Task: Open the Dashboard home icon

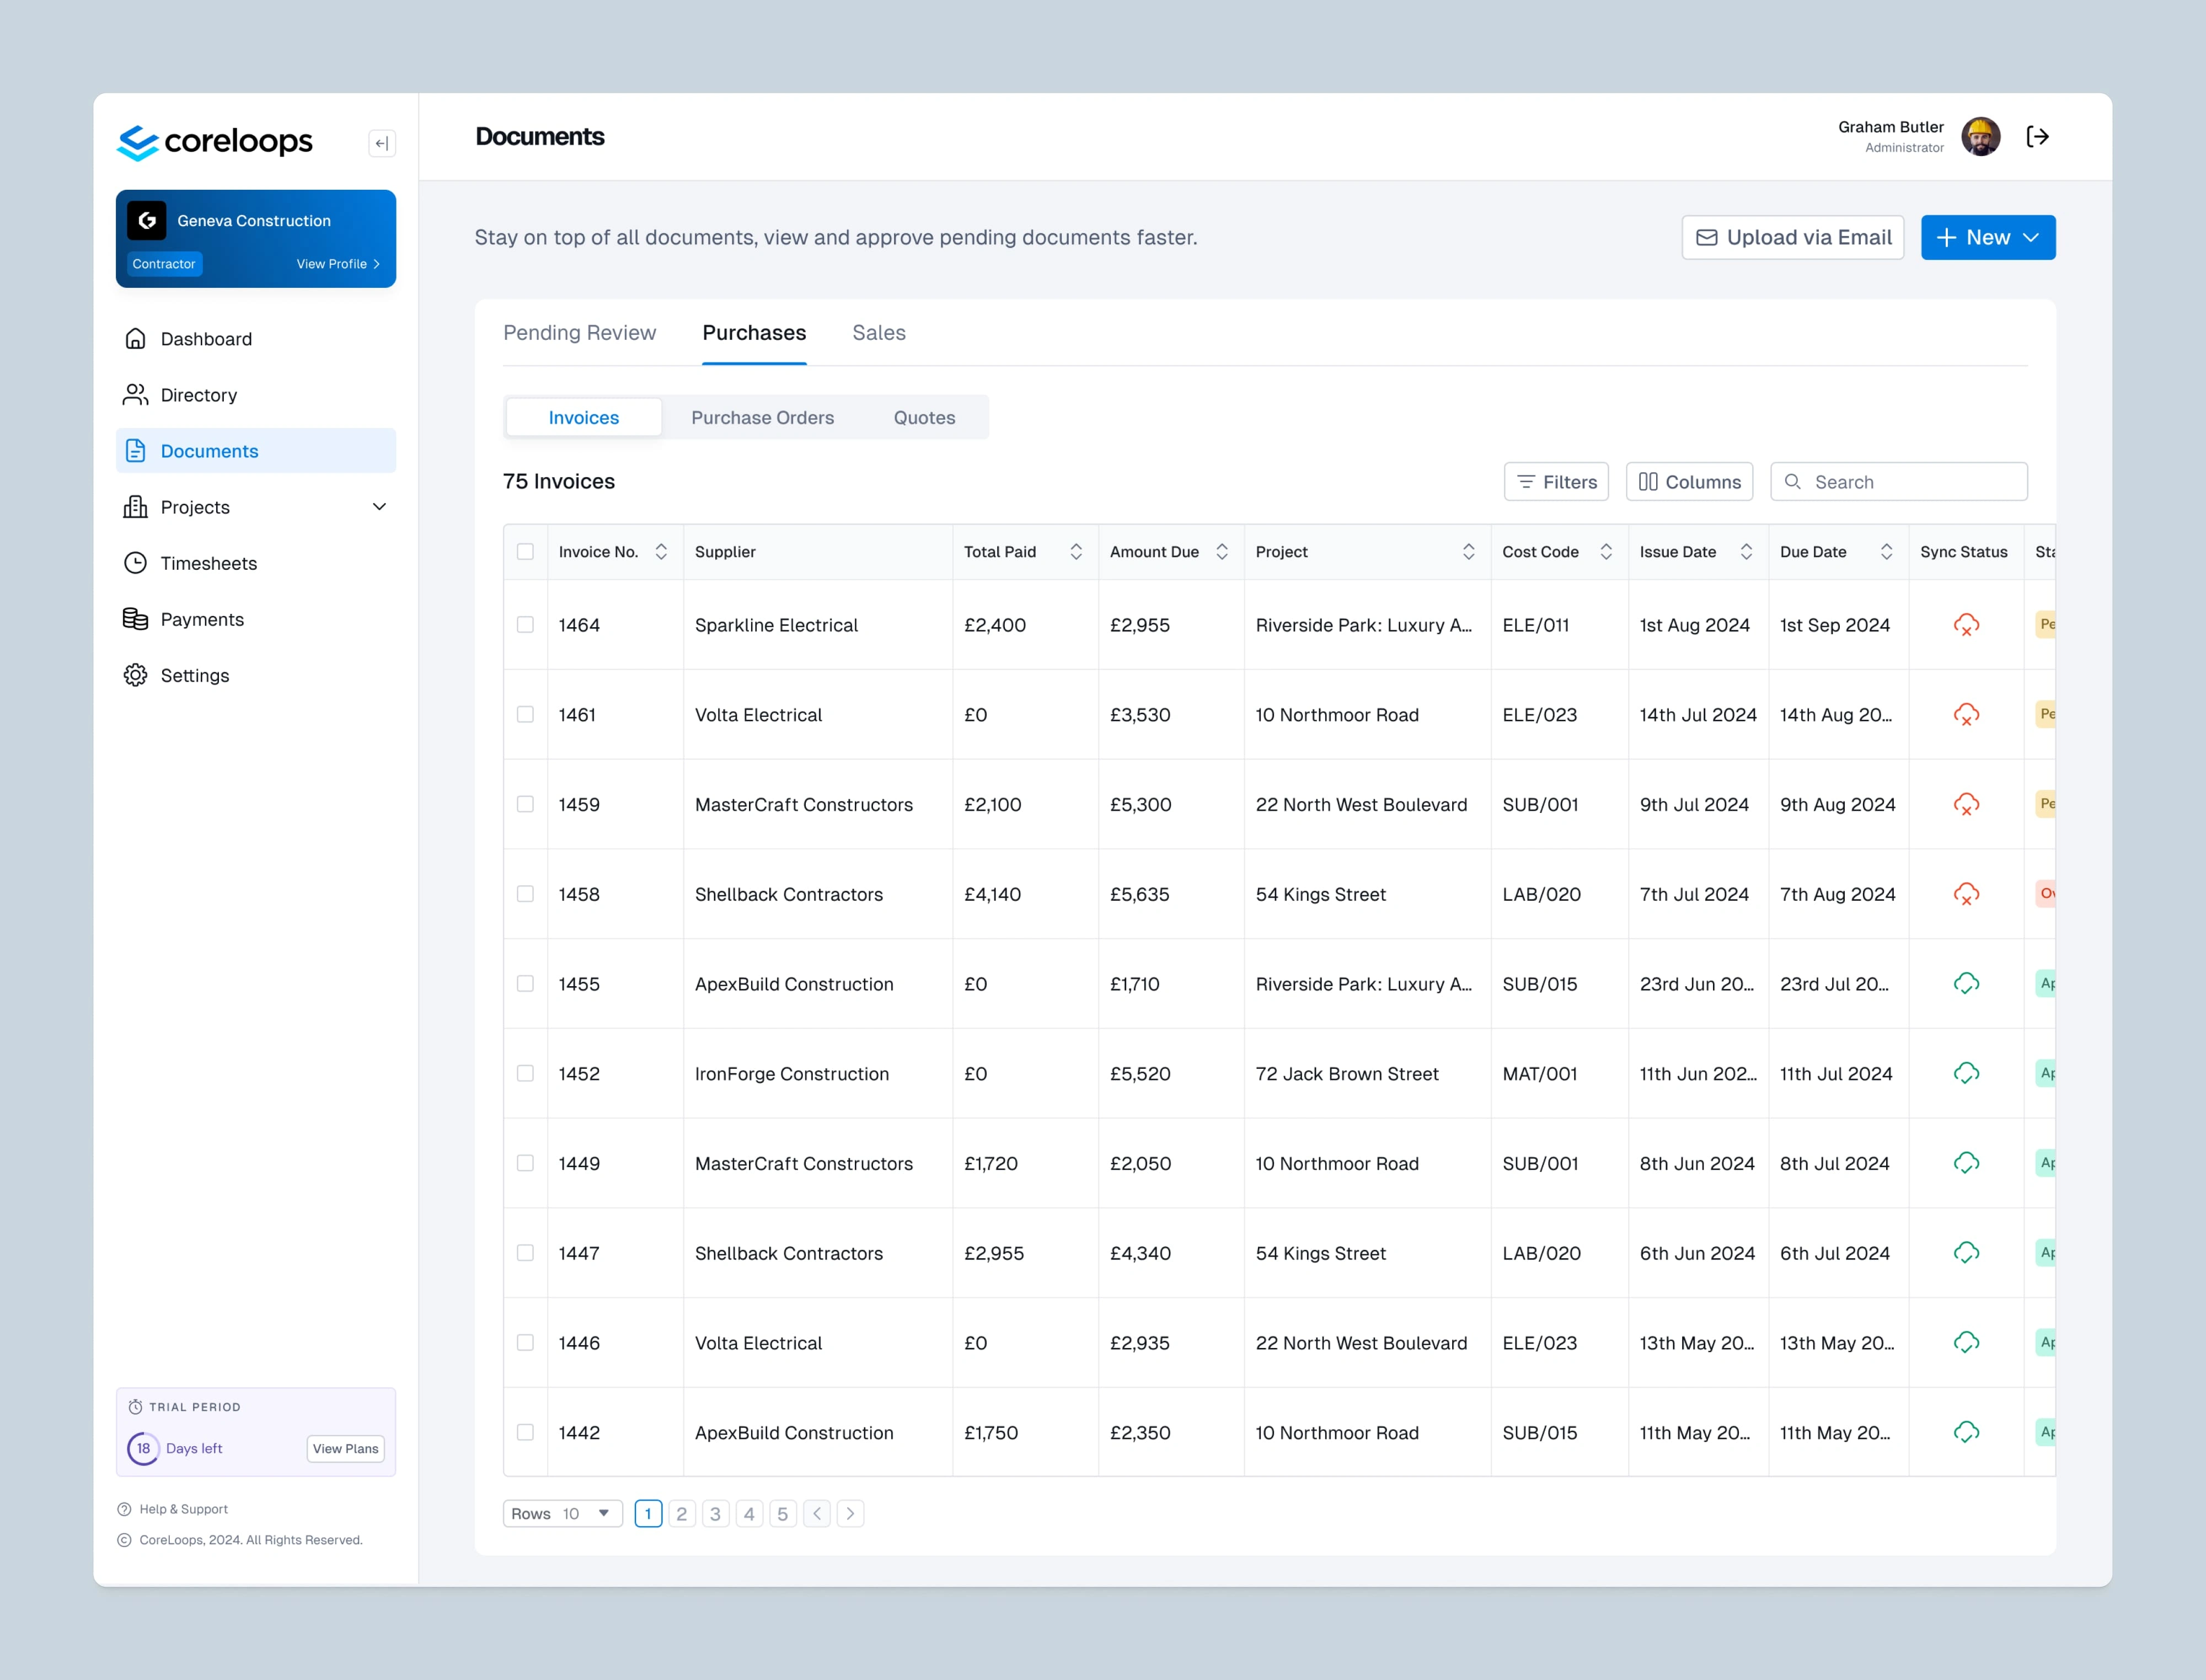Action: click(135, 339)
